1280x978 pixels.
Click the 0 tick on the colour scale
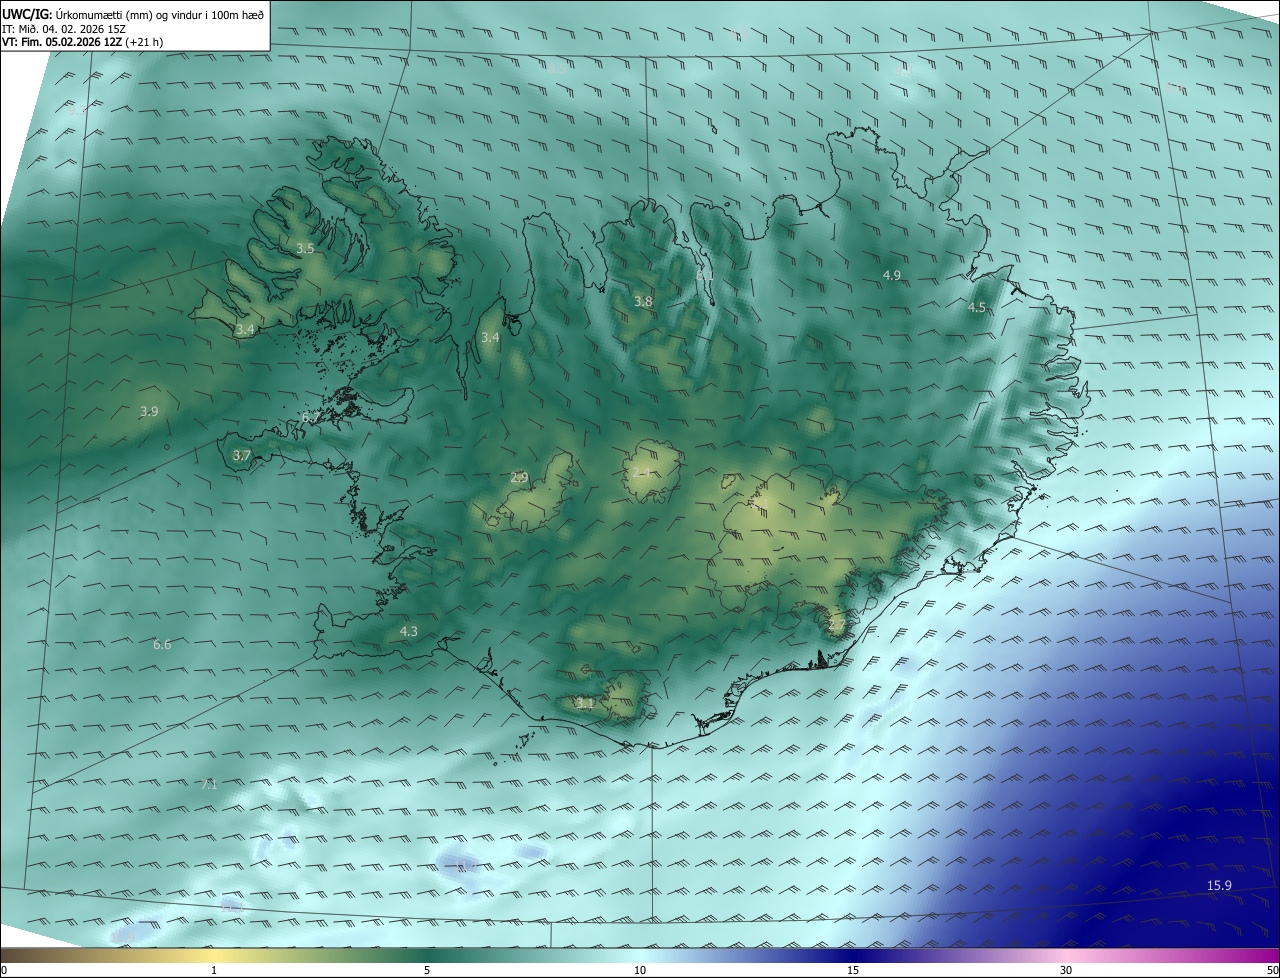[x=4, y=970]
